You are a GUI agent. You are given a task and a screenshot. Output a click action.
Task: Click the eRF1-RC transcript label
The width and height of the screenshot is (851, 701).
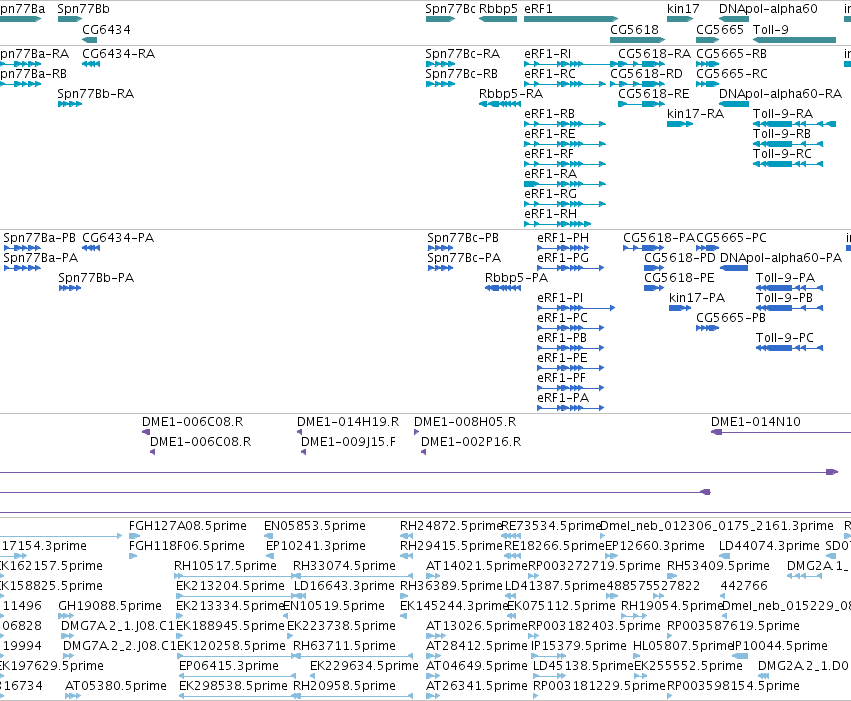tap(550, 74)
